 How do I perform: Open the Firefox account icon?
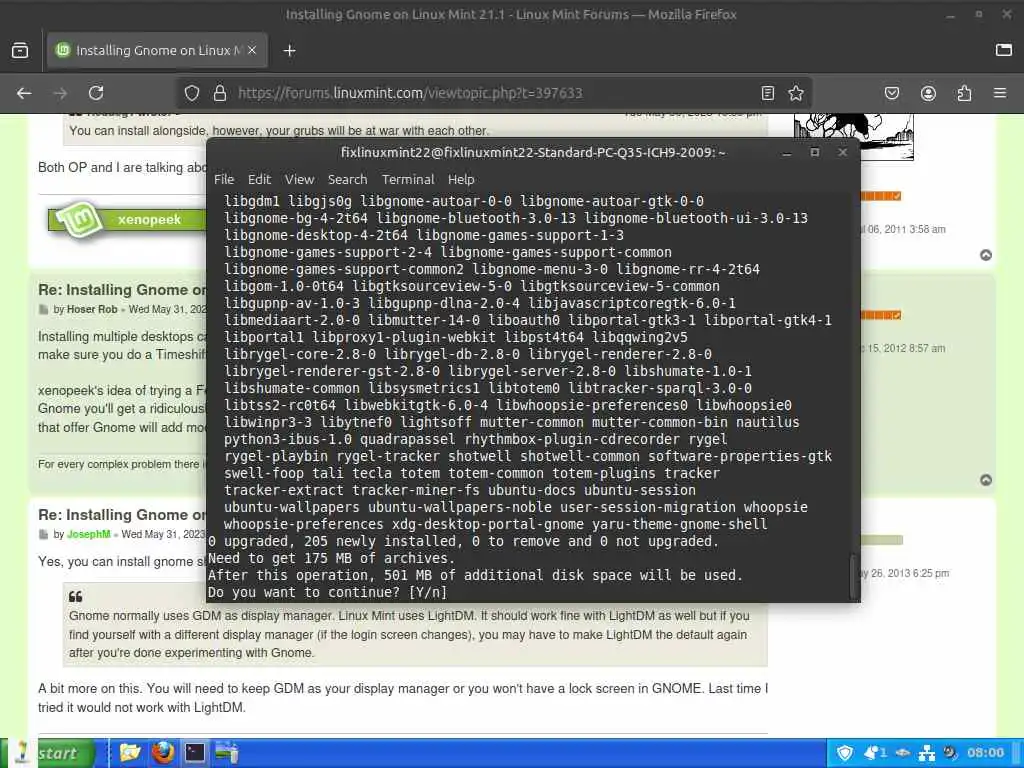click(x=928, y=93)
